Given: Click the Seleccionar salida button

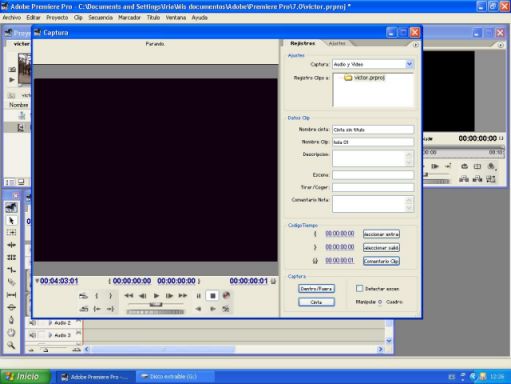Looking at the screenshot, I should coord(381,248).
